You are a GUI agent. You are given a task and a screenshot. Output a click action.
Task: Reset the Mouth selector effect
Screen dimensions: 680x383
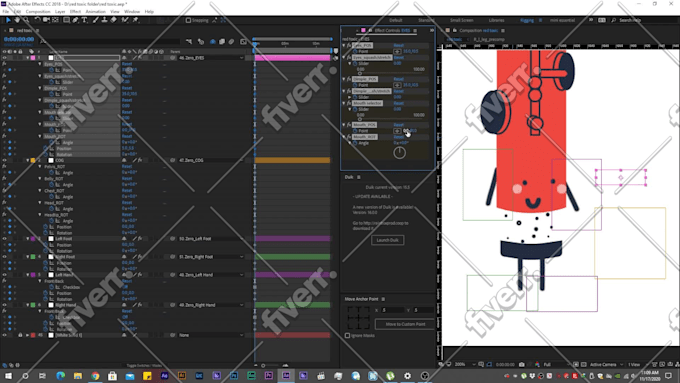399,103
